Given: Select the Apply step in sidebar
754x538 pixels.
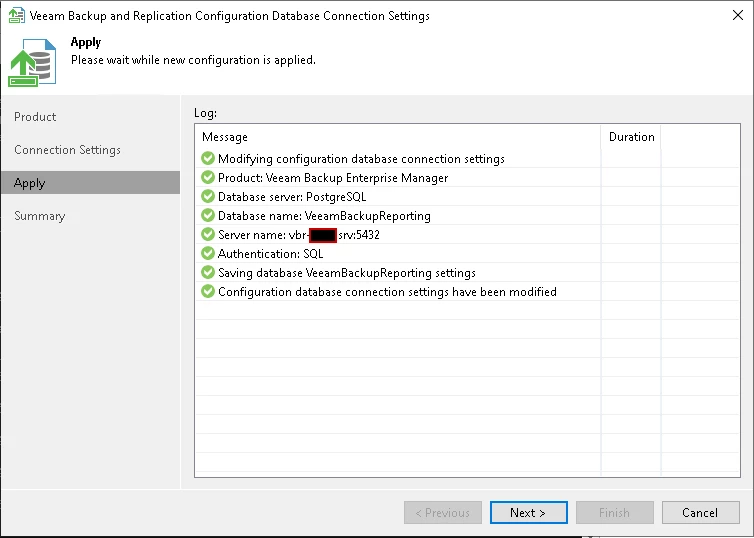Looking at the screenshot, I should click(x=30, y=183).
